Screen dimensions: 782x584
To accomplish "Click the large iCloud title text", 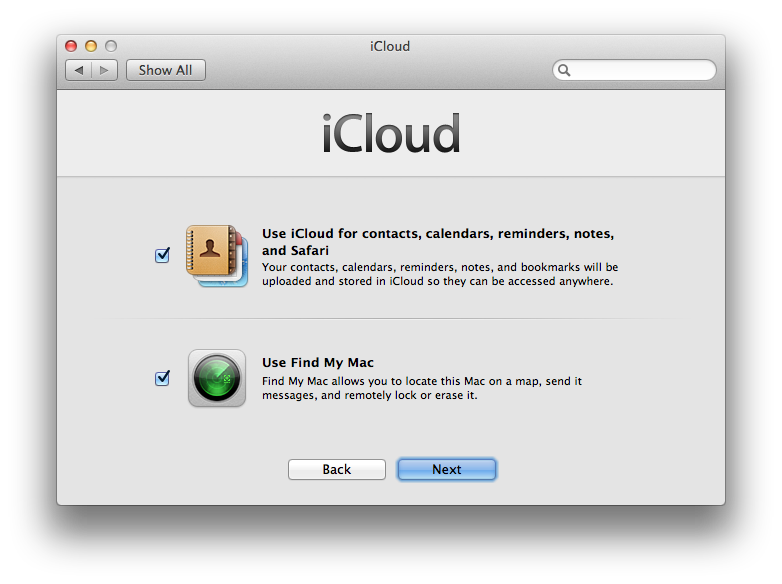I will (x=391, y=134).
